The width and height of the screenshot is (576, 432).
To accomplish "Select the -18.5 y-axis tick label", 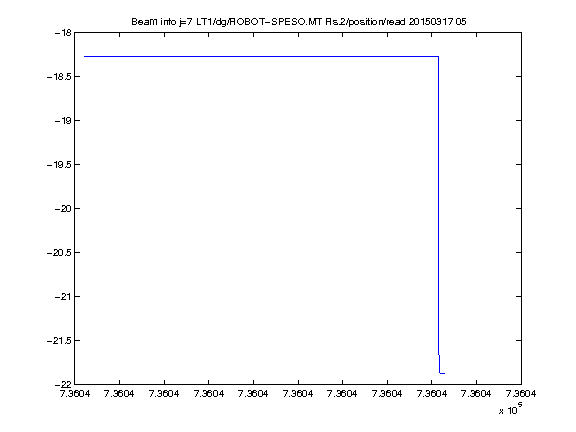I will pyautogui.click(x=59, y=77).
